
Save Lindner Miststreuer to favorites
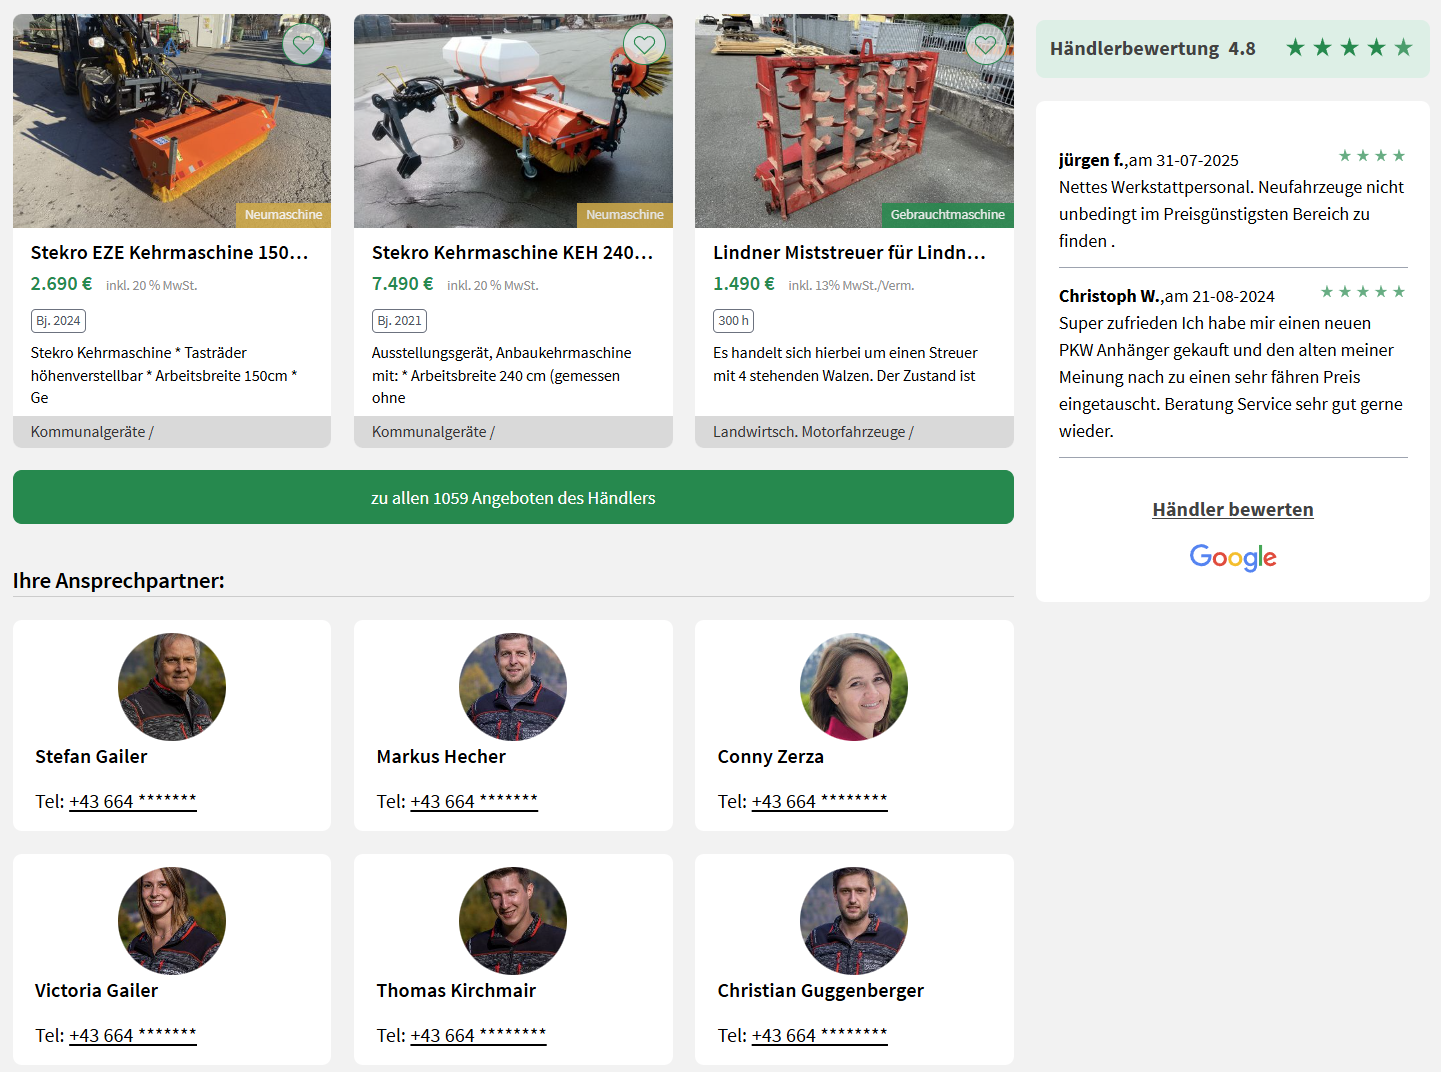[985, 44]
